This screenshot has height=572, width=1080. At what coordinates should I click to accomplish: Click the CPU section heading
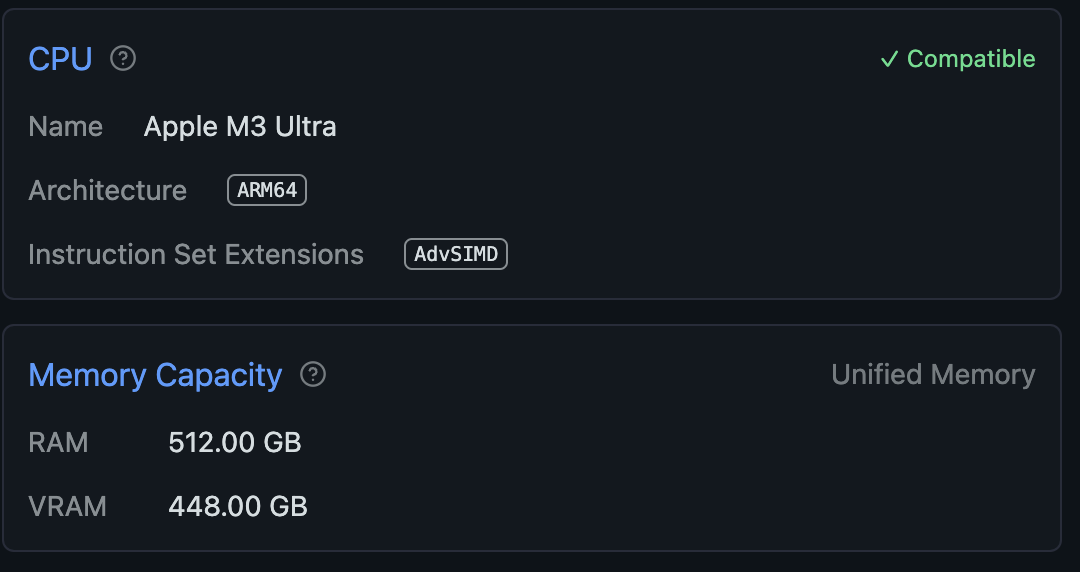pyautogui.click(x=60, y=59)
